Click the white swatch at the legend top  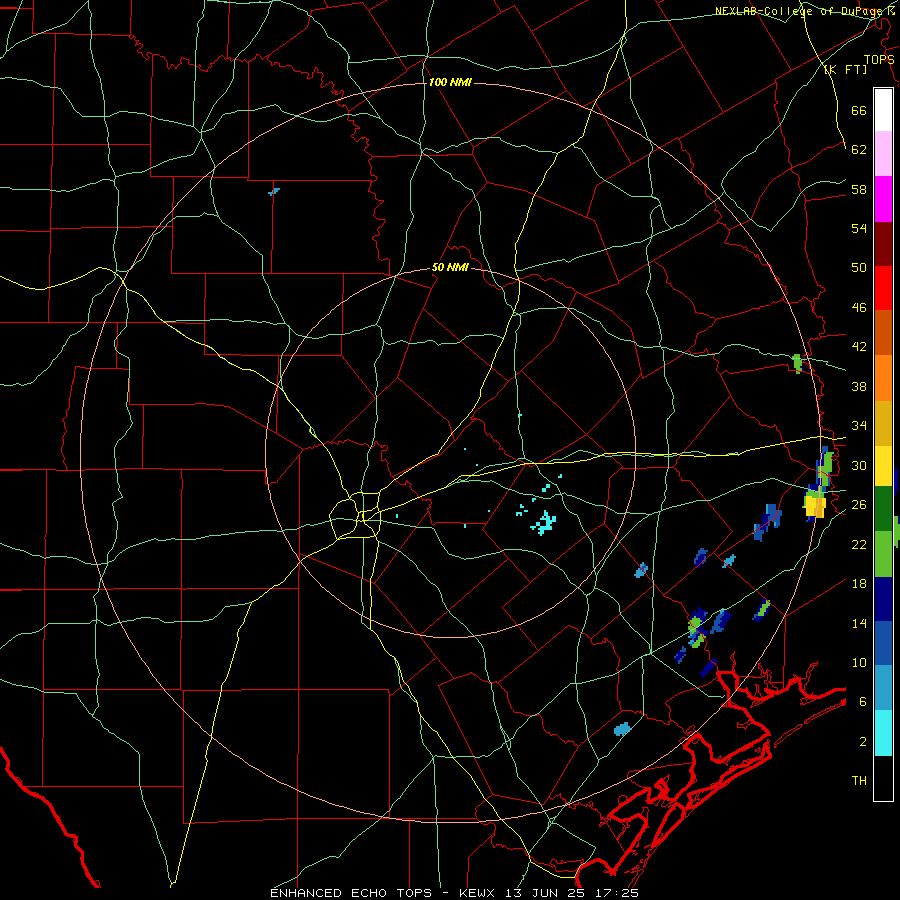[883, 110]
